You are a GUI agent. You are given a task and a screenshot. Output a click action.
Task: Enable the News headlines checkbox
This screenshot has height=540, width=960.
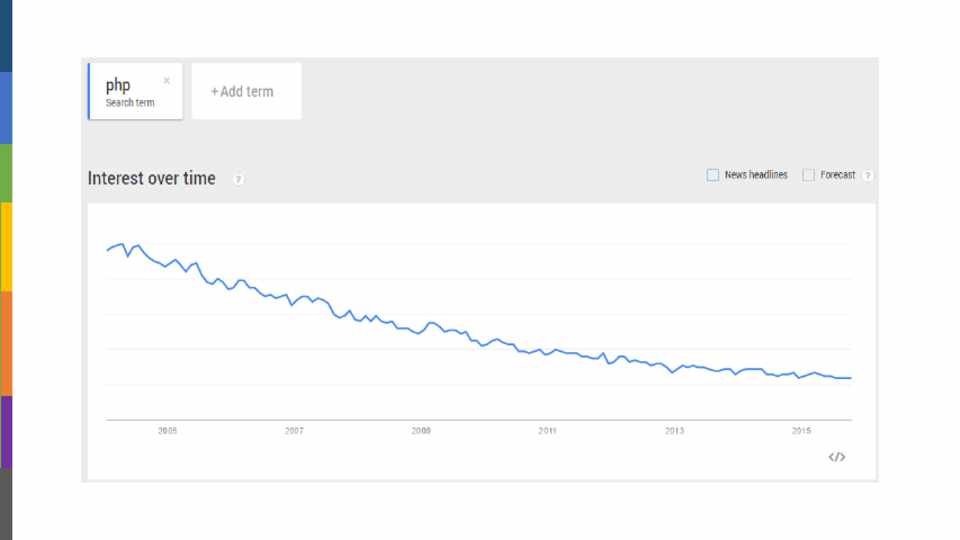click(x=713, y=175)
